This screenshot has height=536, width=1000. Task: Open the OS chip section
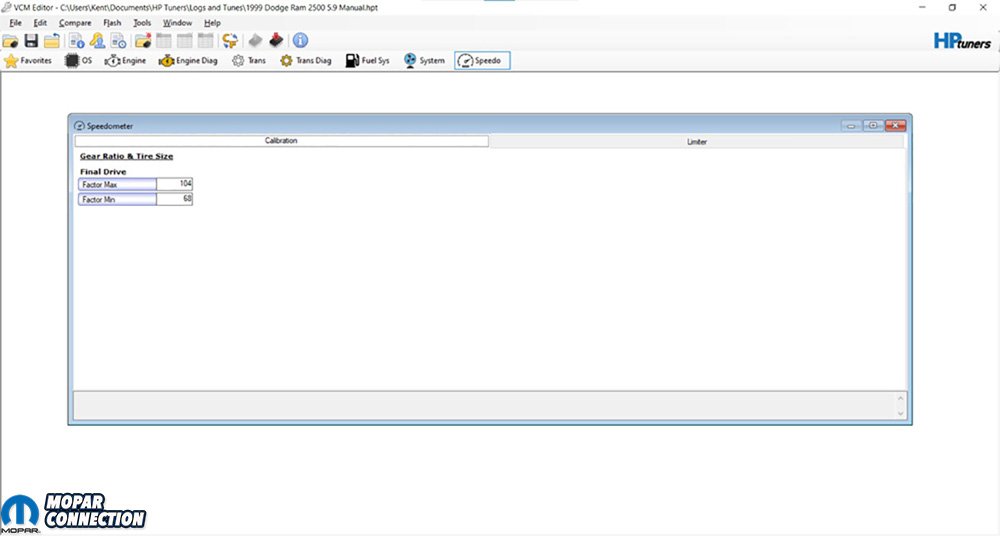[x=79, y=61]
